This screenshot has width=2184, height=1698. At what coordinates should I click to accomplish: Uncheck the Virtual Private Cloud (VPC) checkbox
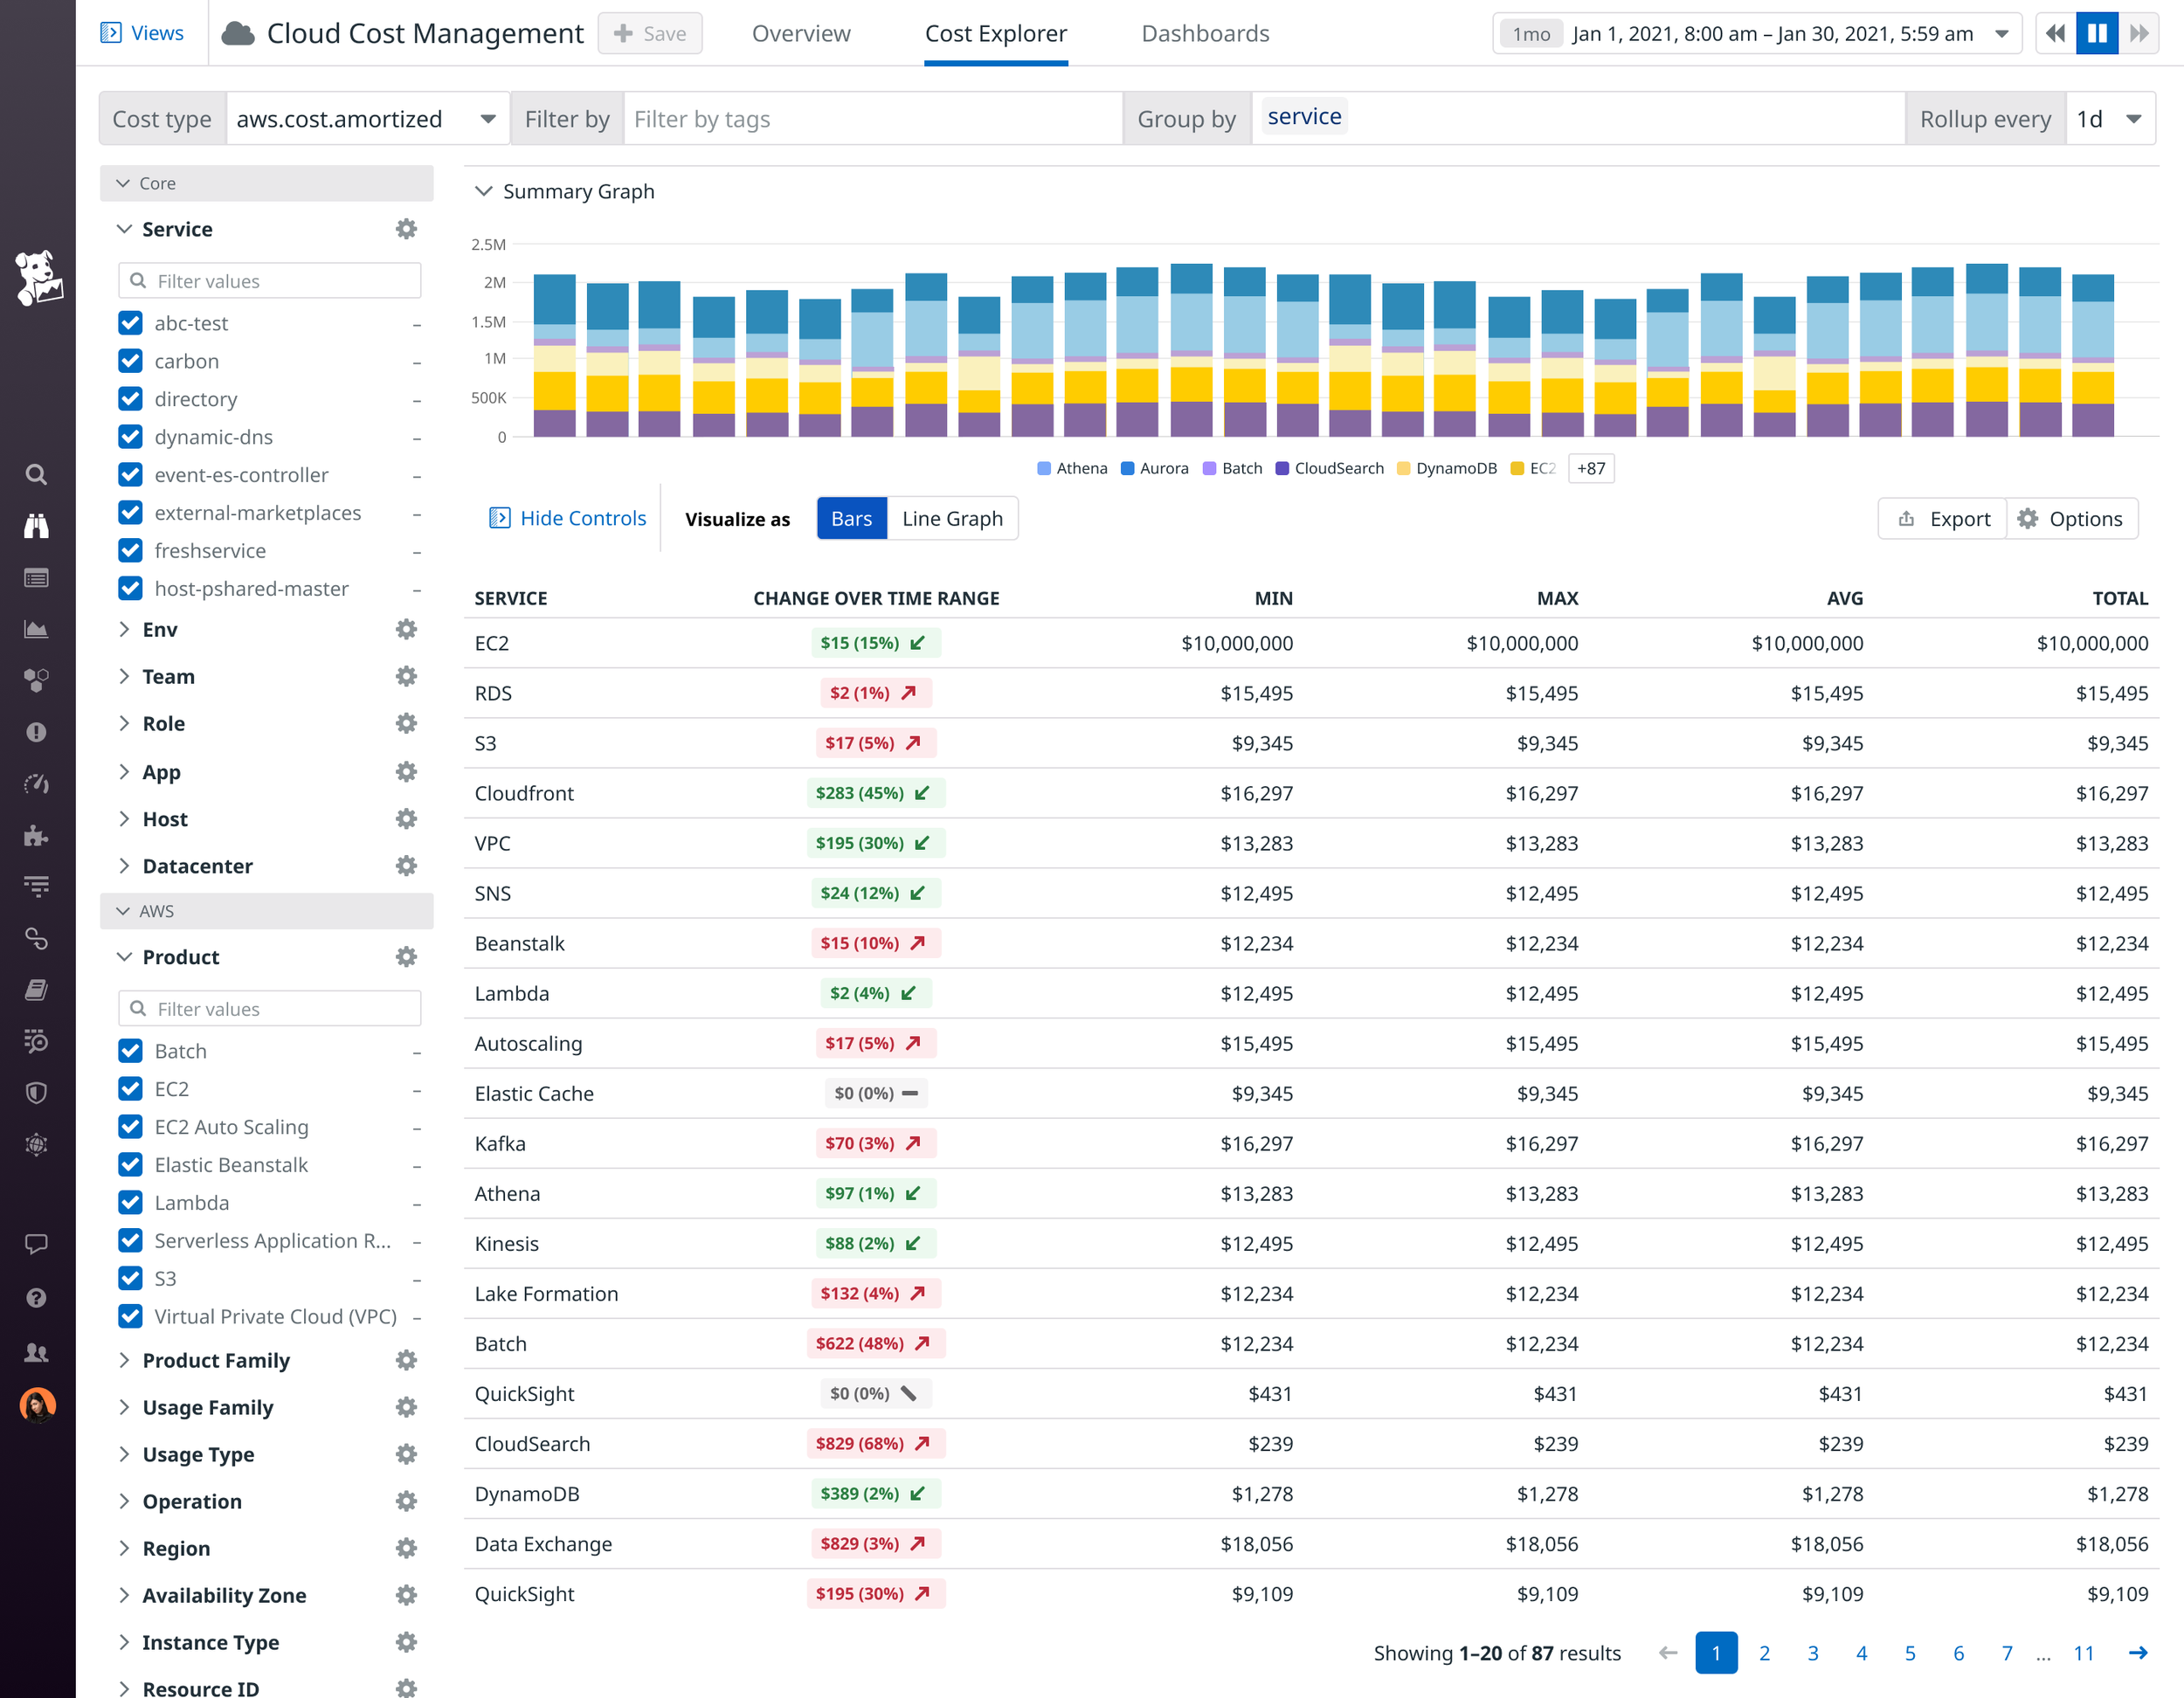pyautogui.click(x=130, y=1317)
